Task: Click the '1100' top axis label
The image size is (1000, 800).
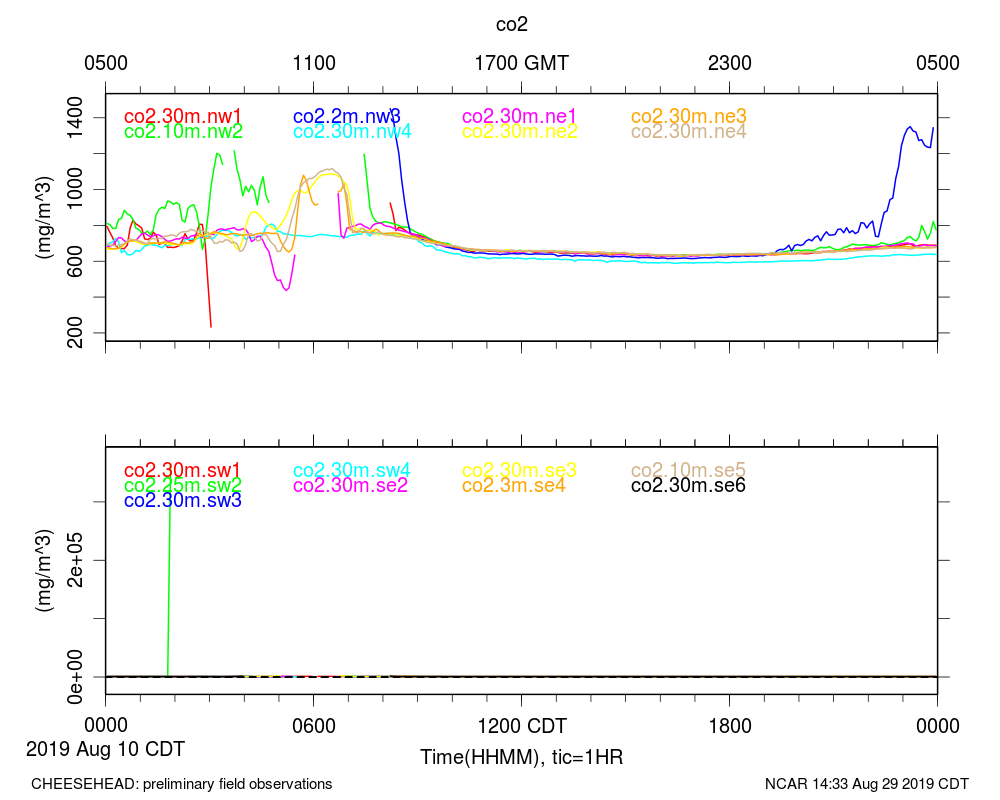Action: (314, 63)
